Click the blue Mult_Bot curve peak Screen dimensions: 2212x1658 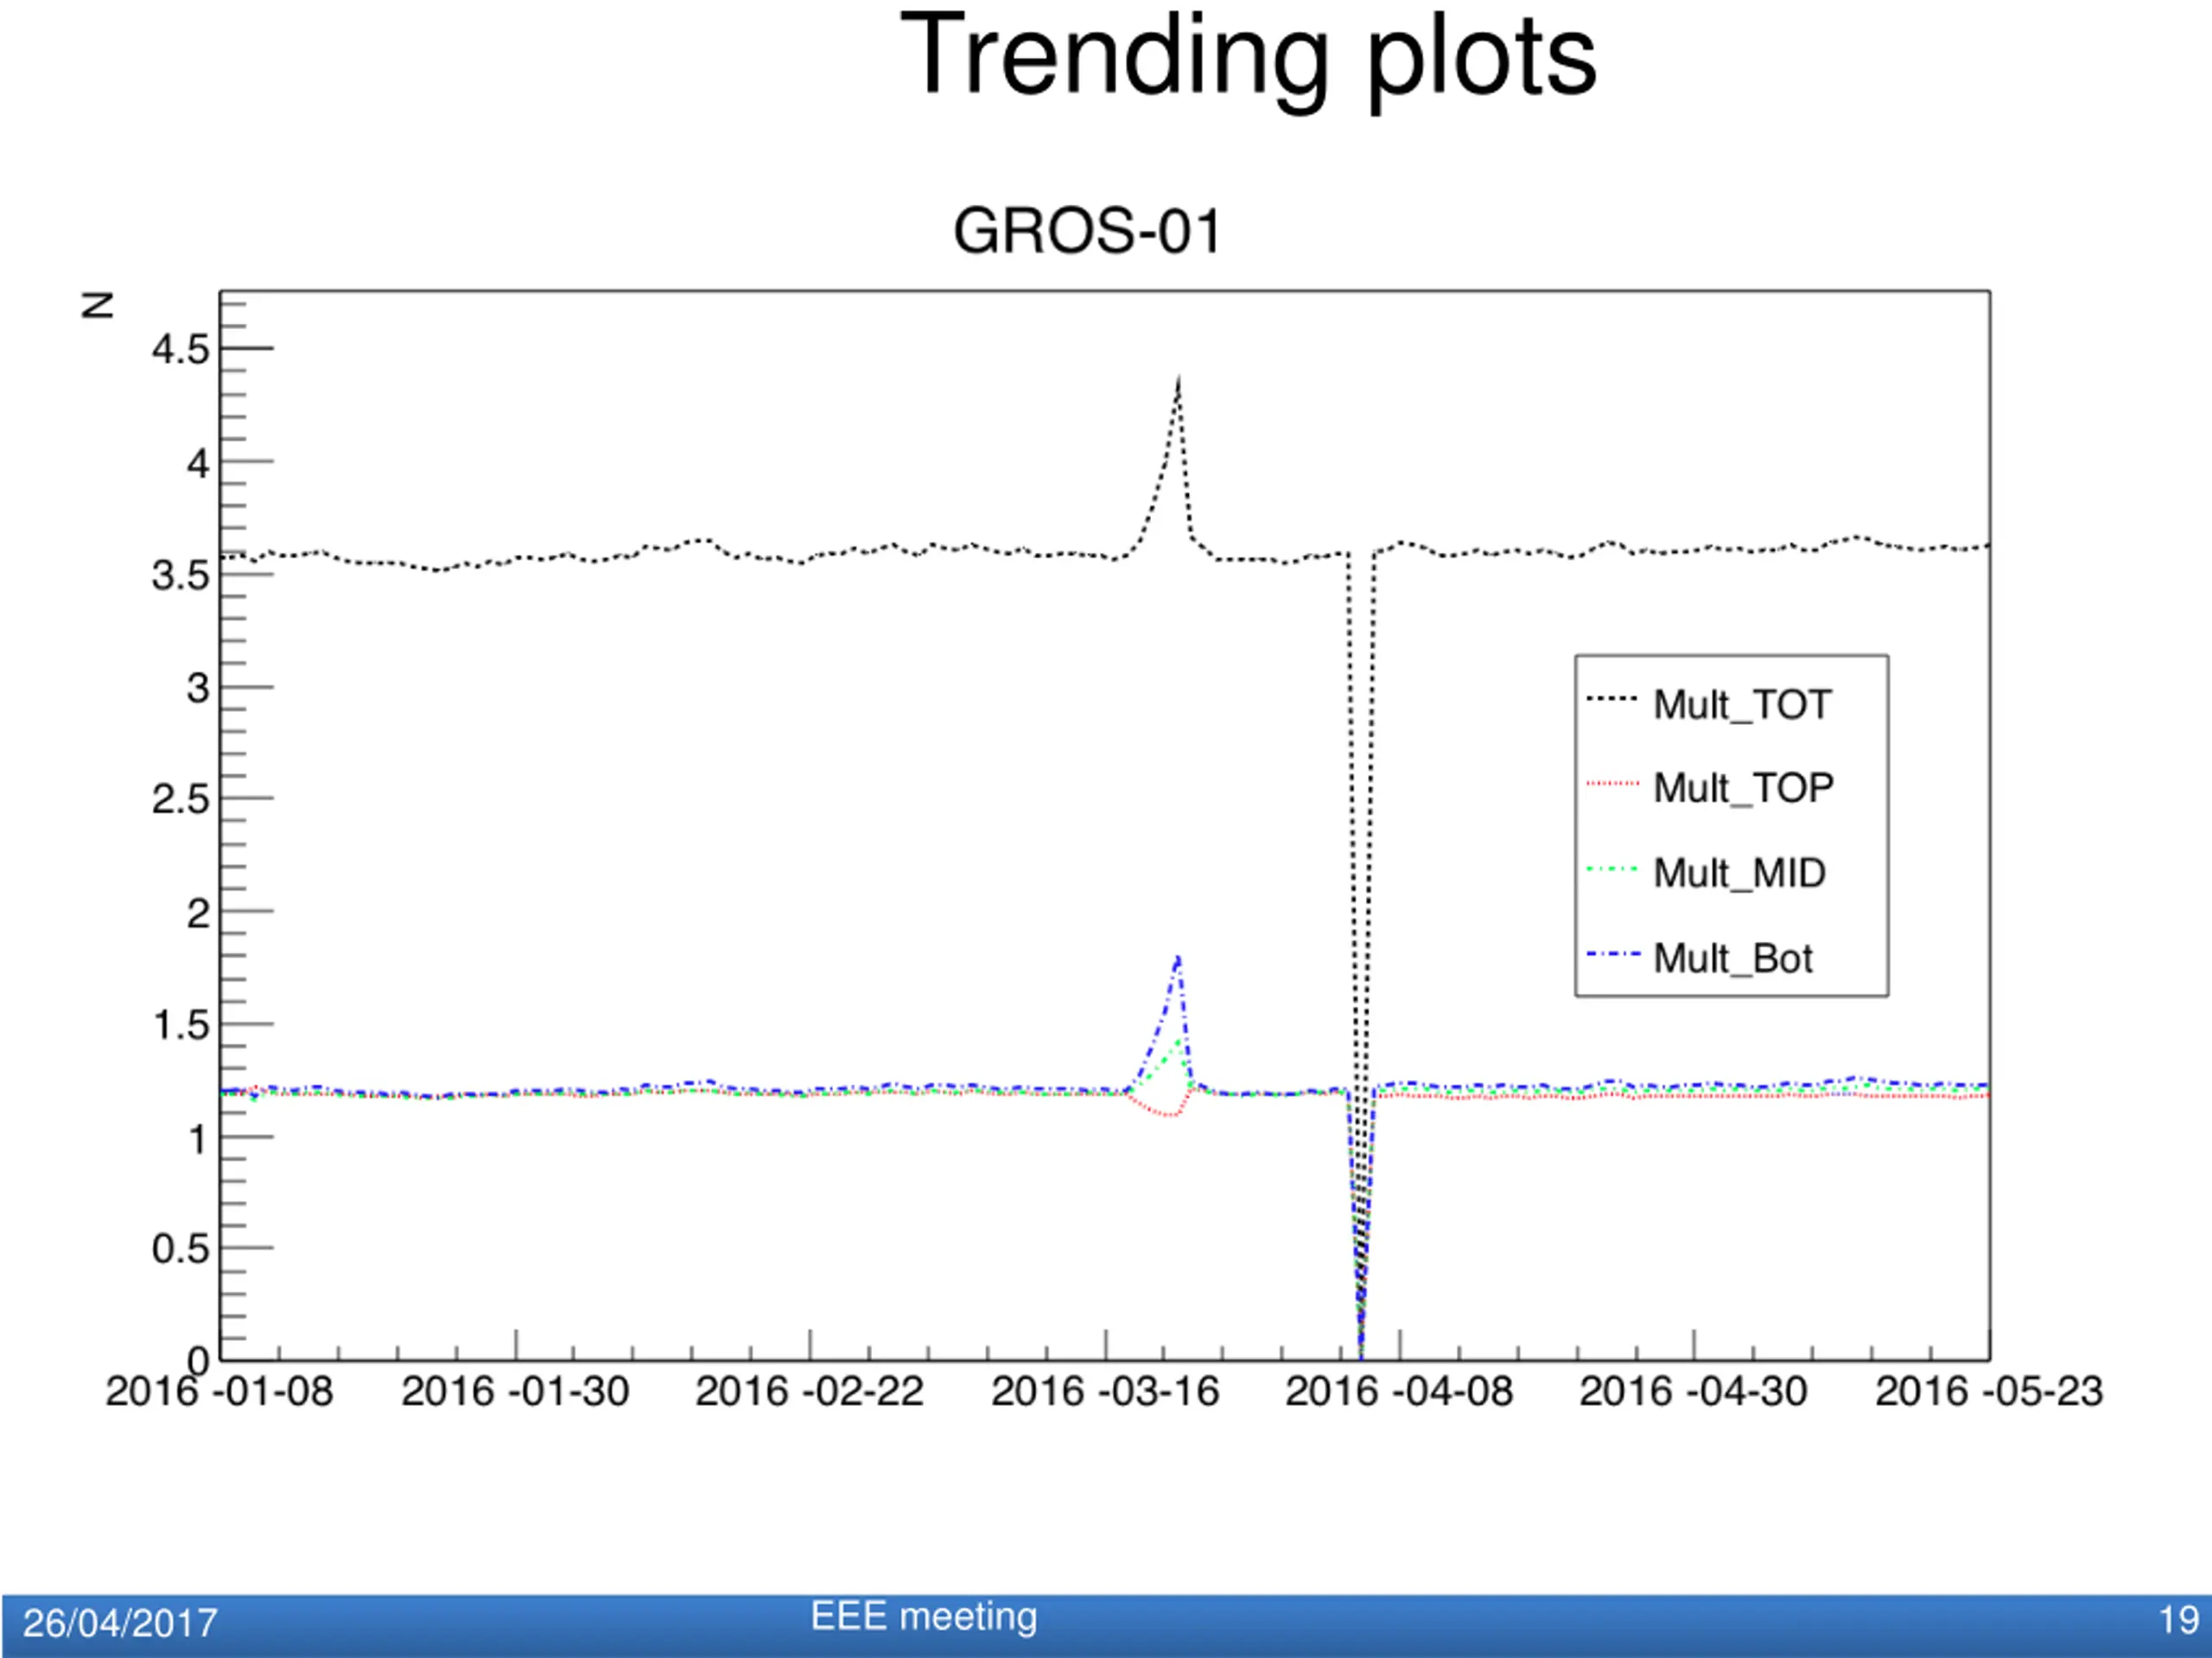1179,959
